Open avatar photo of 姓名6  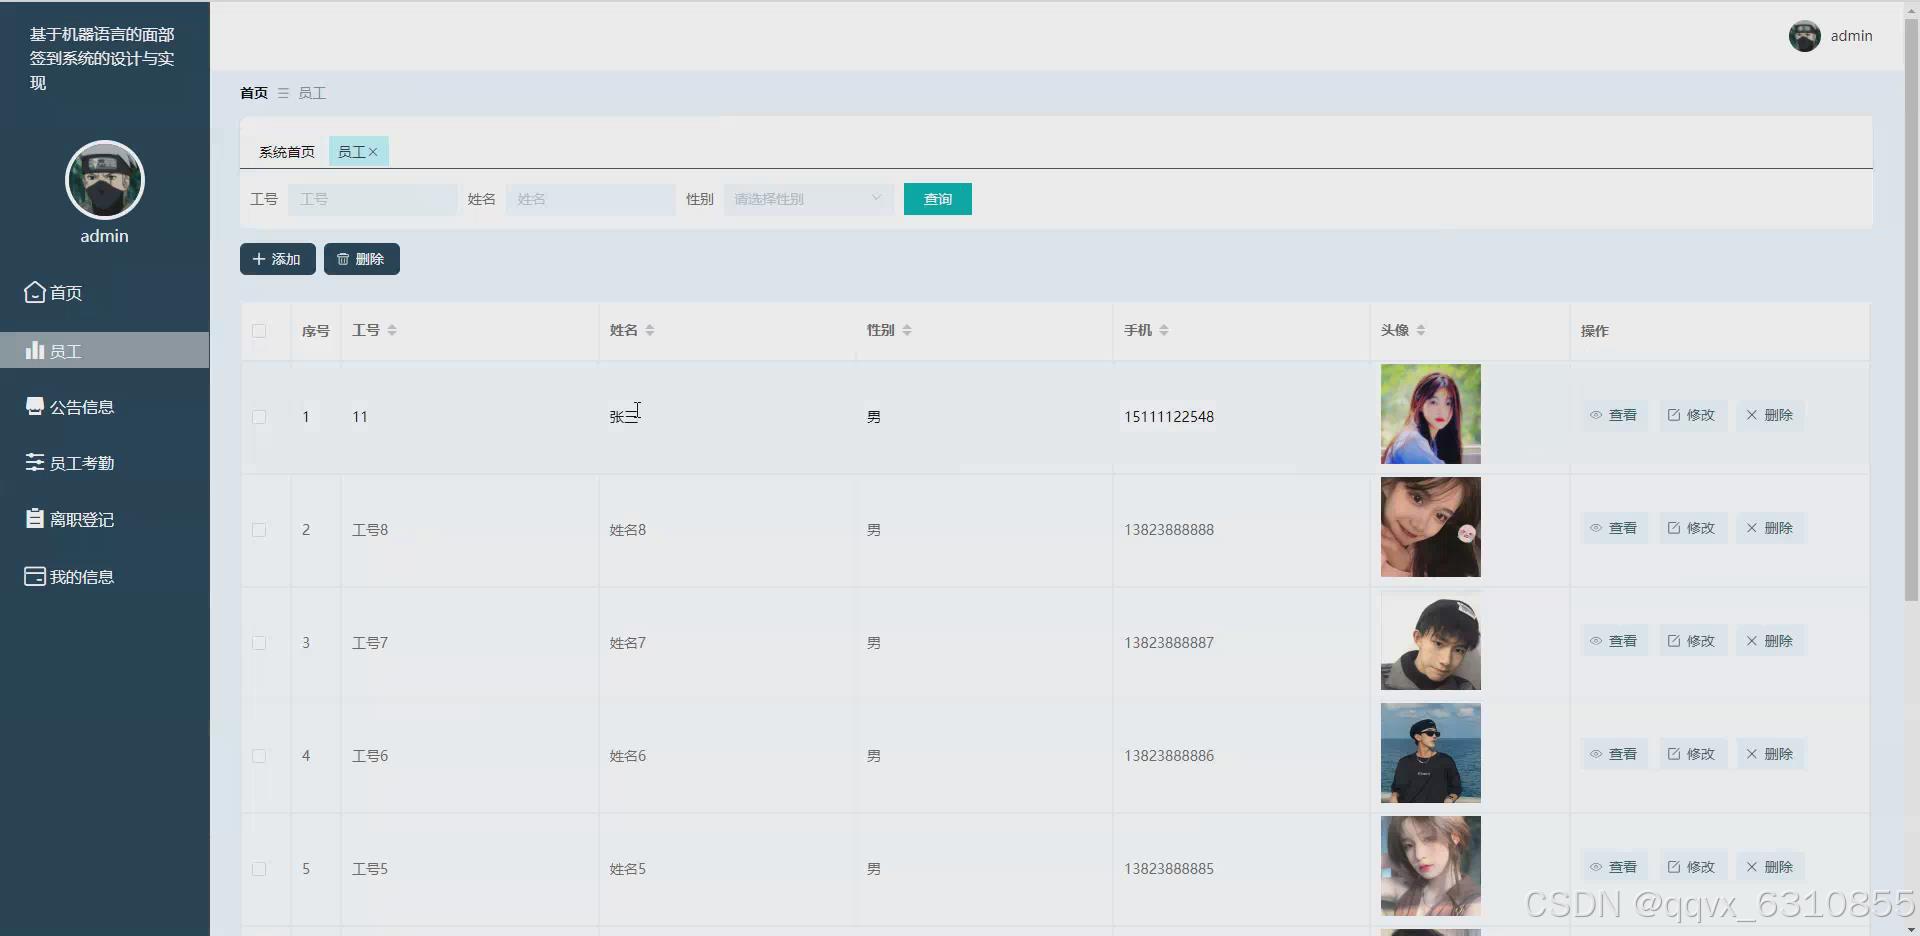click(x=1431, y=753)
